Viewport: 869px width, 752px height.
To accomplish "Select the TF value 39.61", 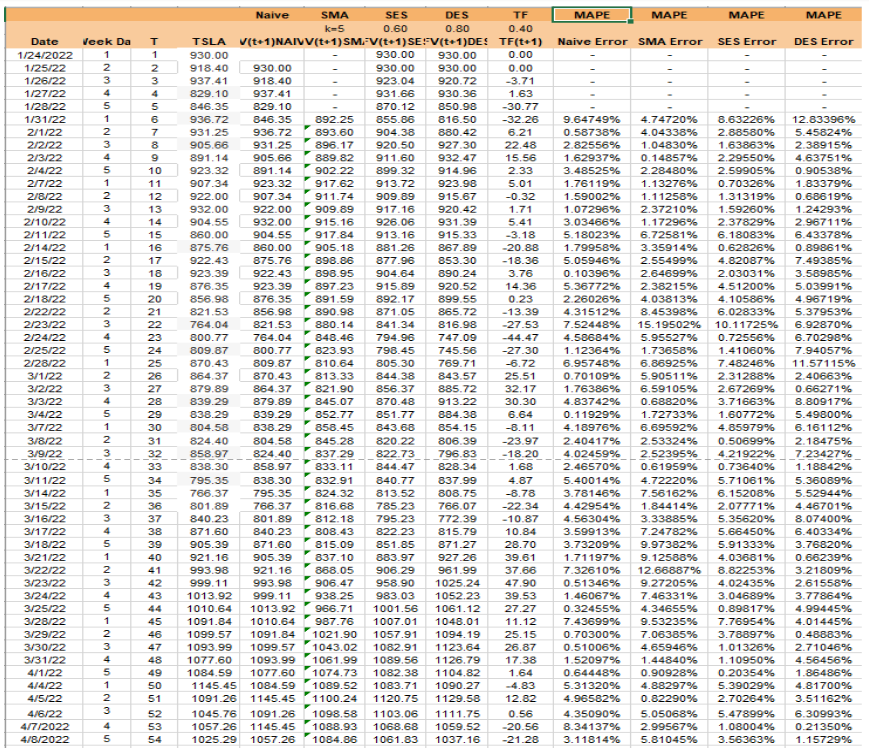I will coord(520,557).
